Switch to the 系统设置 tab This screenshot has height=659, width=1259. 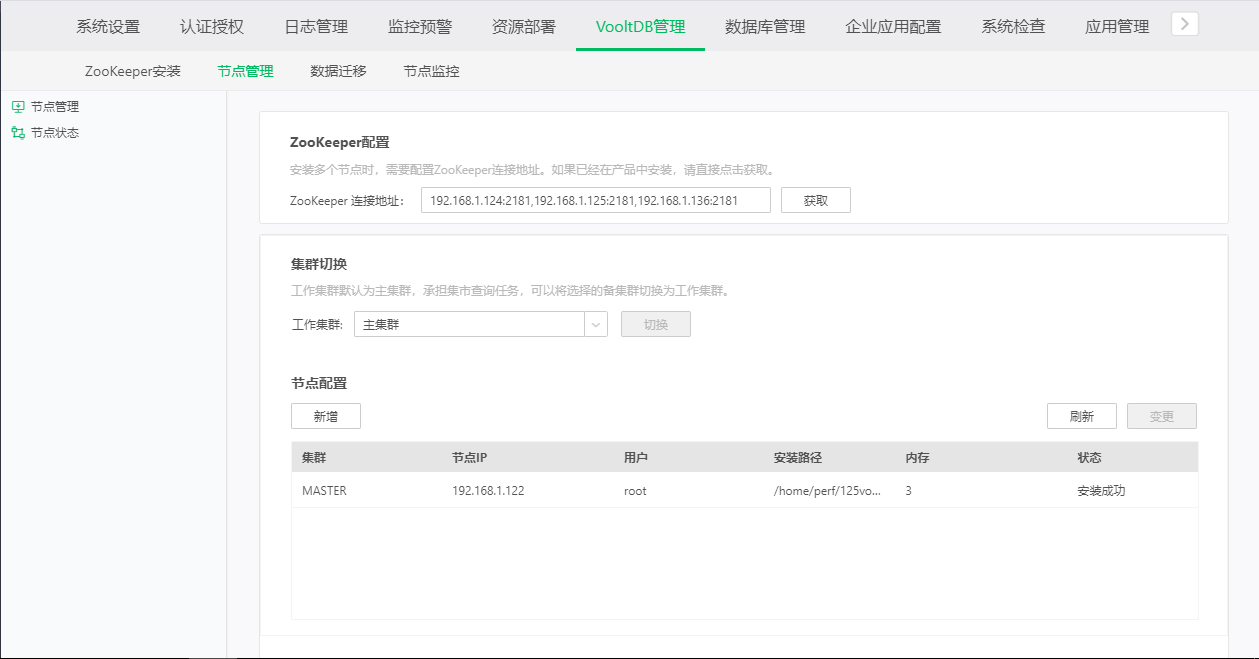pyautogui.click(x=108, y=27)
